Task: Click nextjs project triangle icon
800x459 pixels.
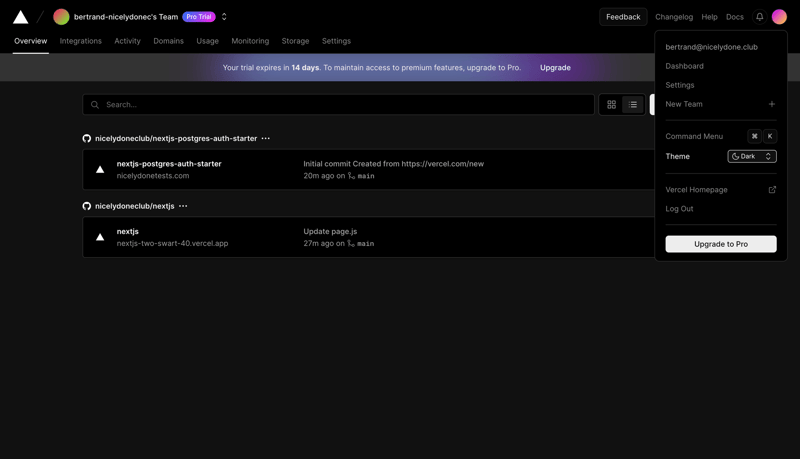Action: [100, 237]
